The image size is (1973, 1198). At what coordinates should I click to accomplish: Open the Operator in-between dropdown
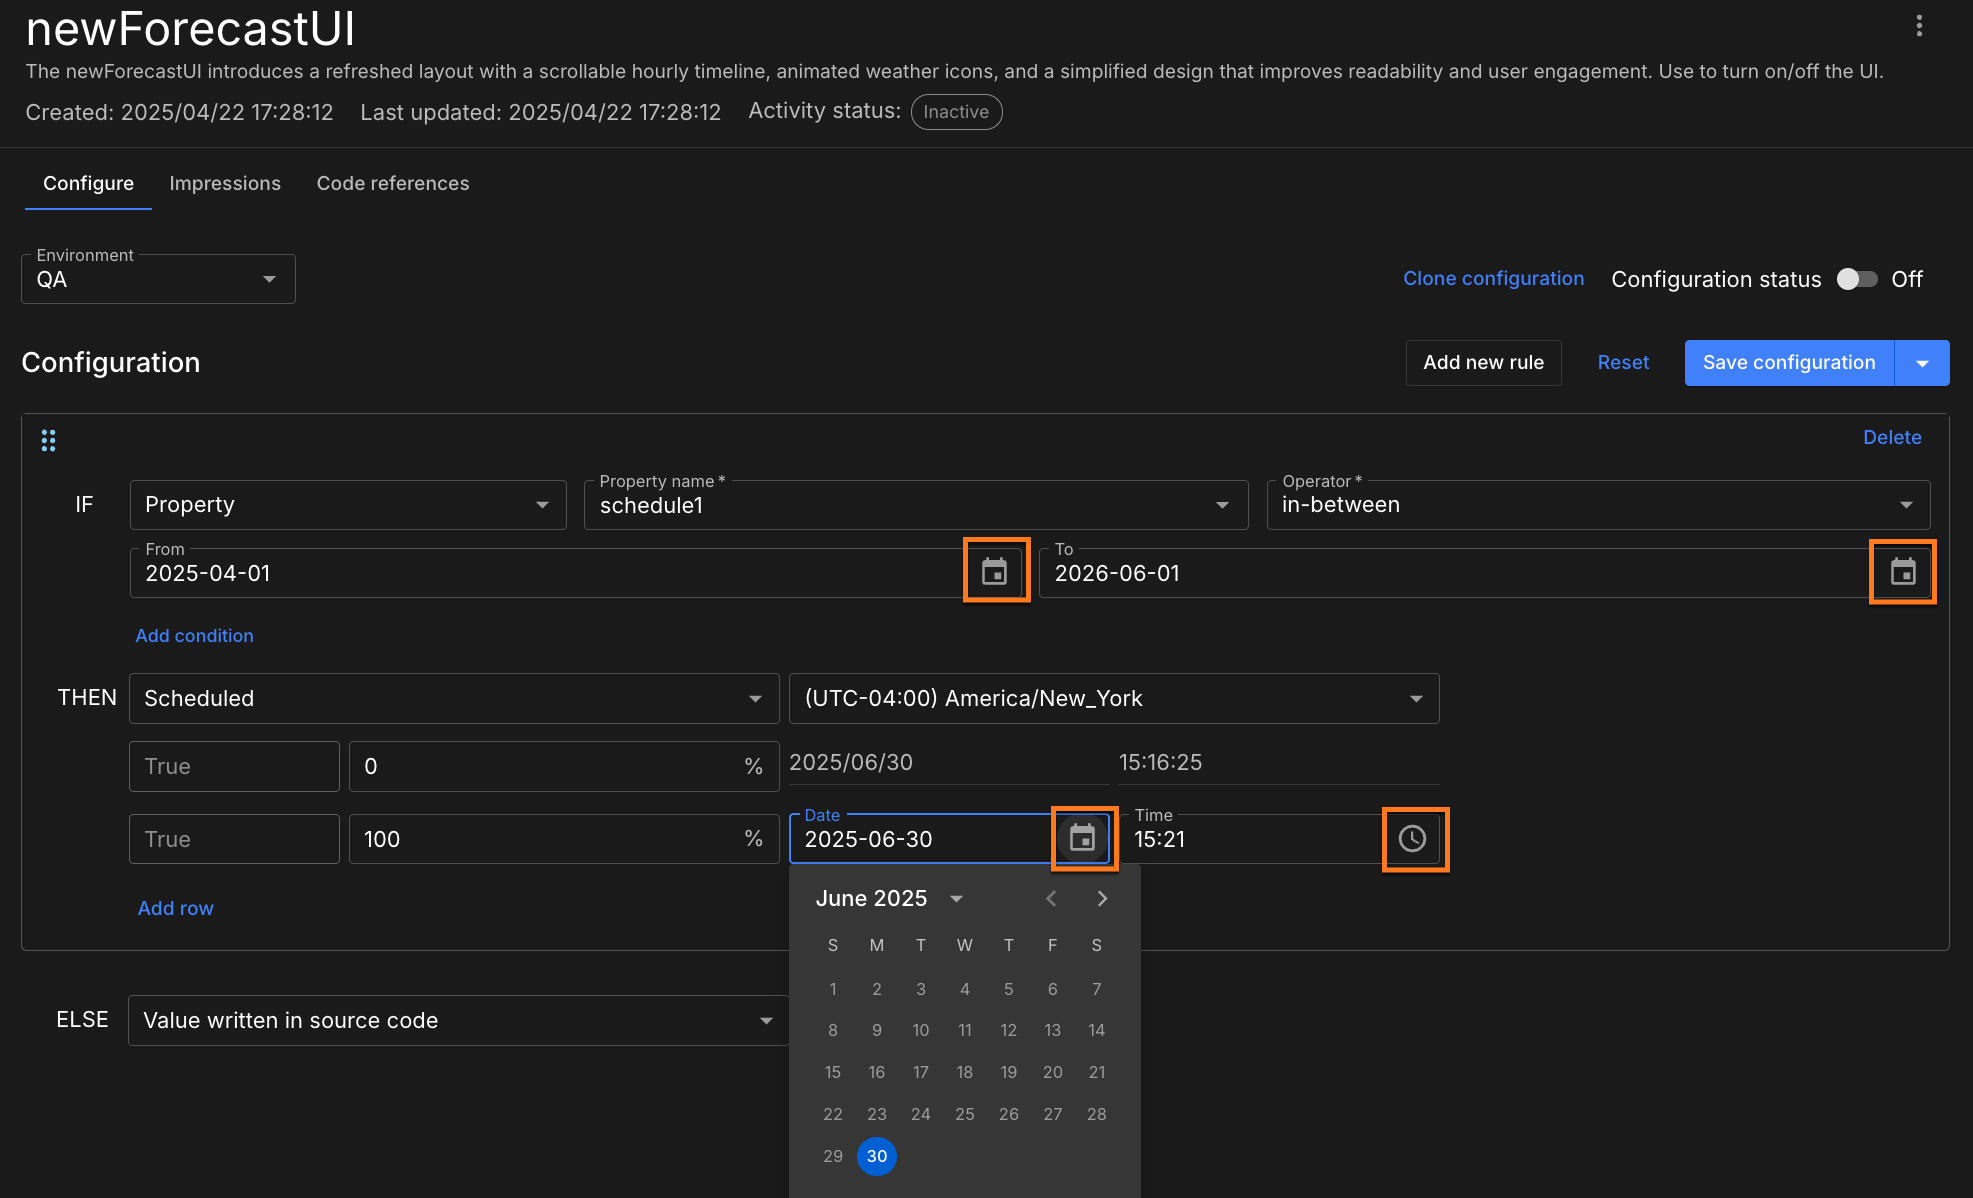click(x=1597, y=505)
